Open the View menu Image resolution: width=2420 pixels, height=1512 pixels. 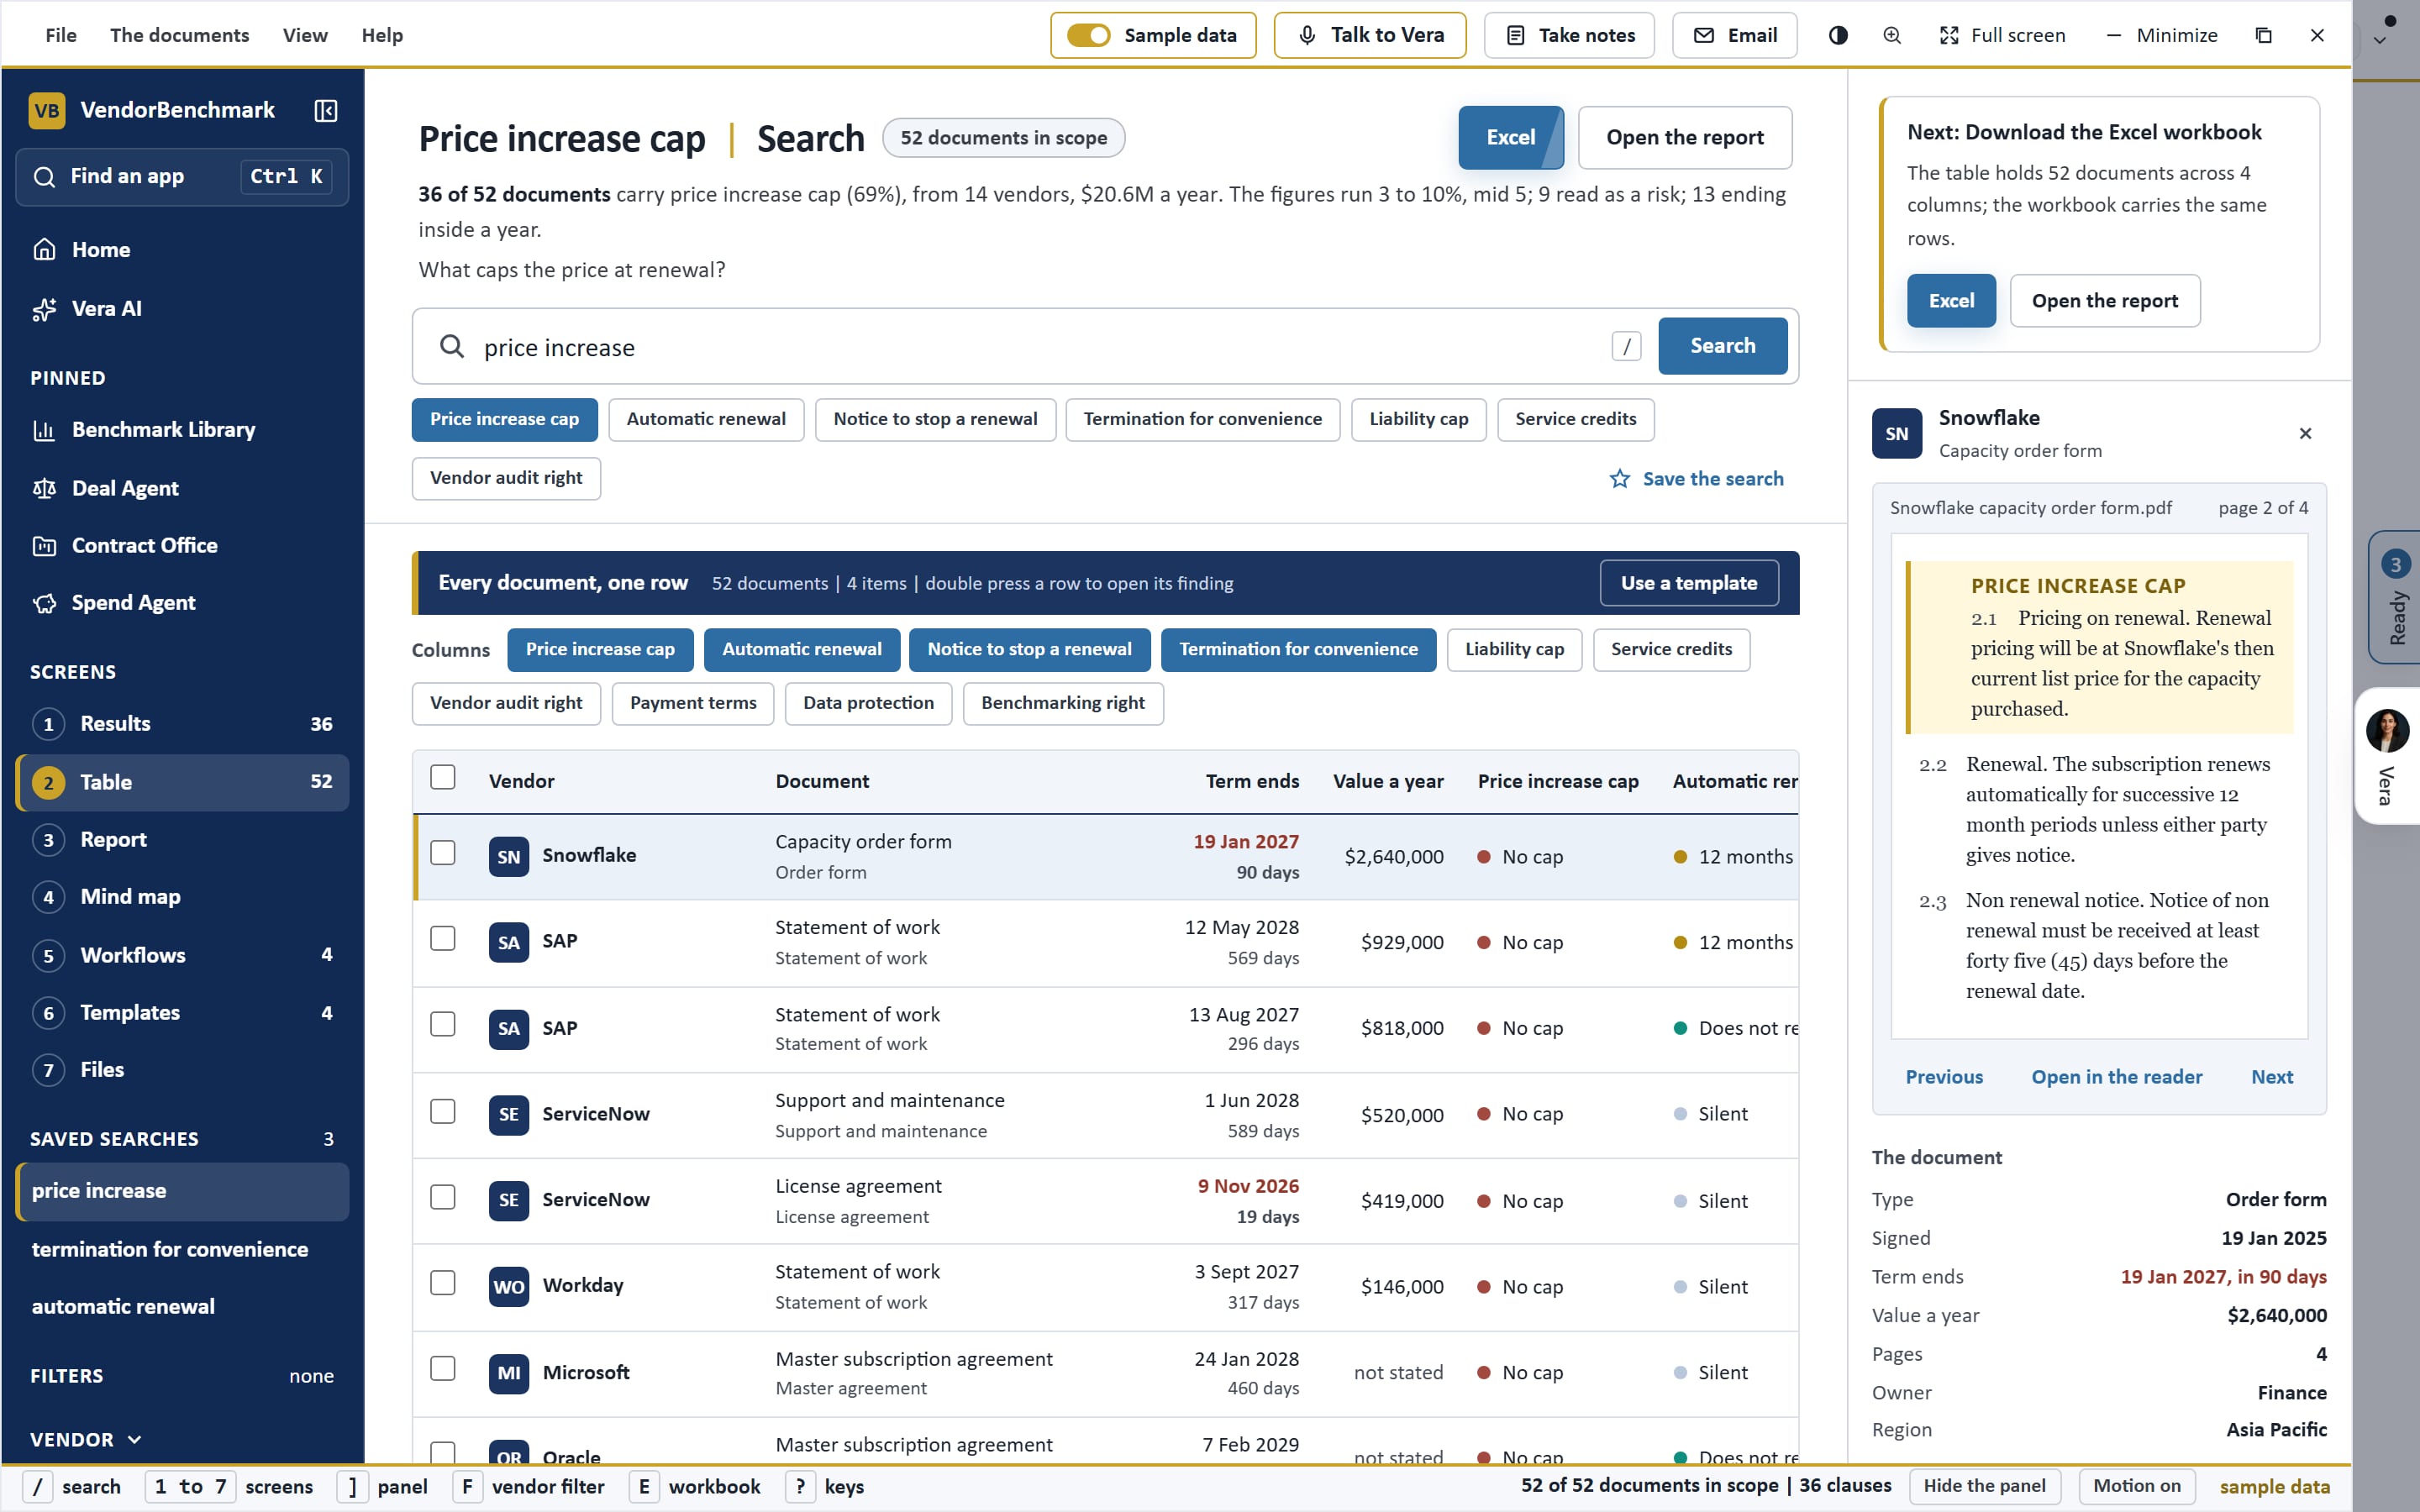tap(305, 35)
